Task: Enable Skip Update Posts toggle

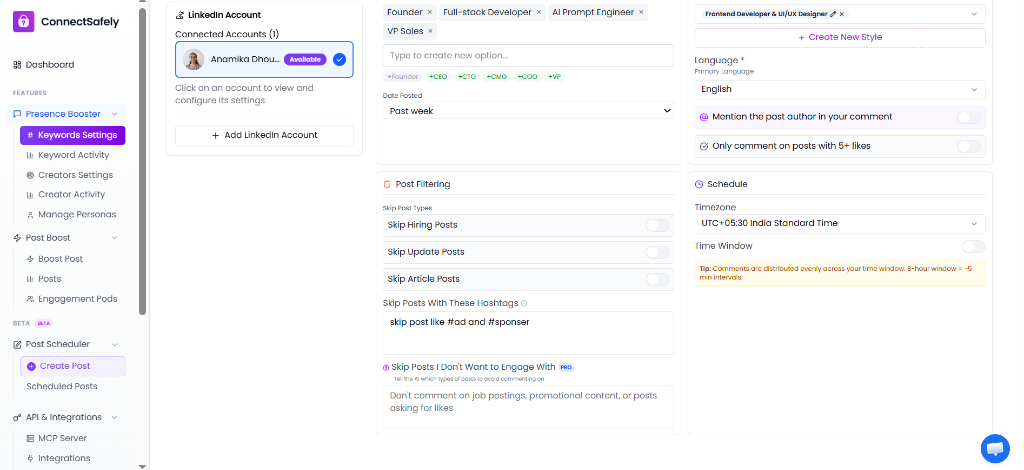Action: pyautogui.click(x=657, y=253)
